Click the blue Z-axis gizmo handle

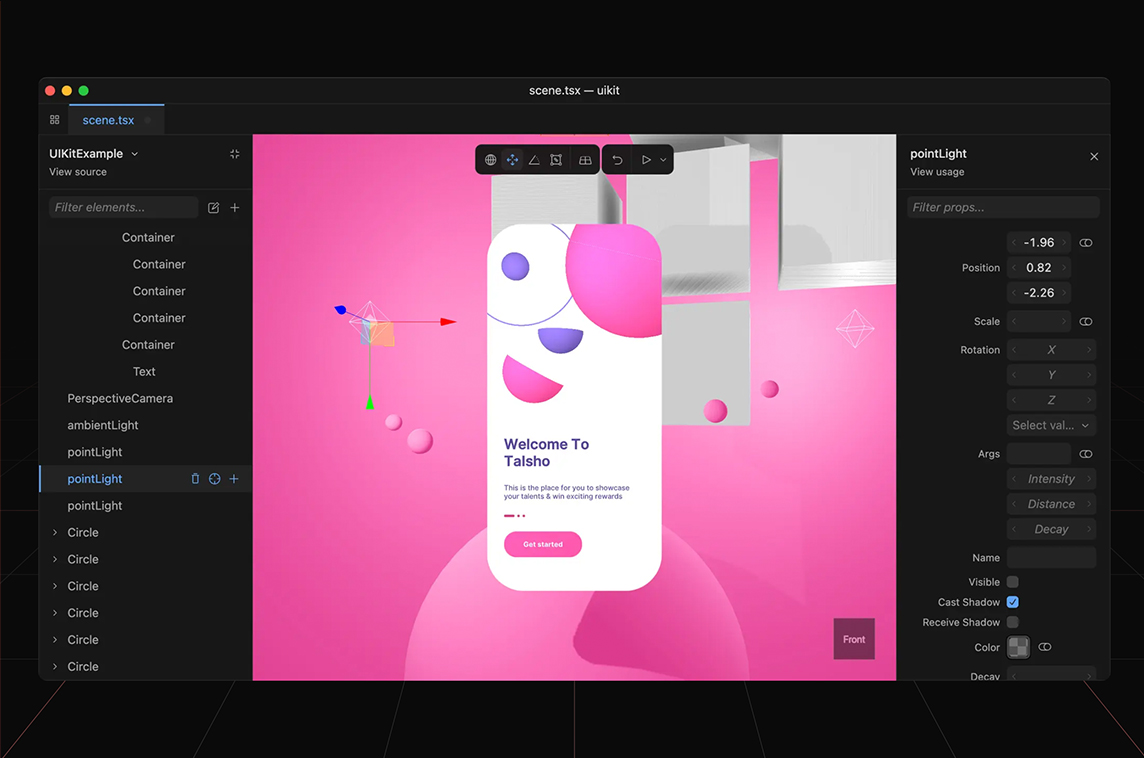point(341,310)
